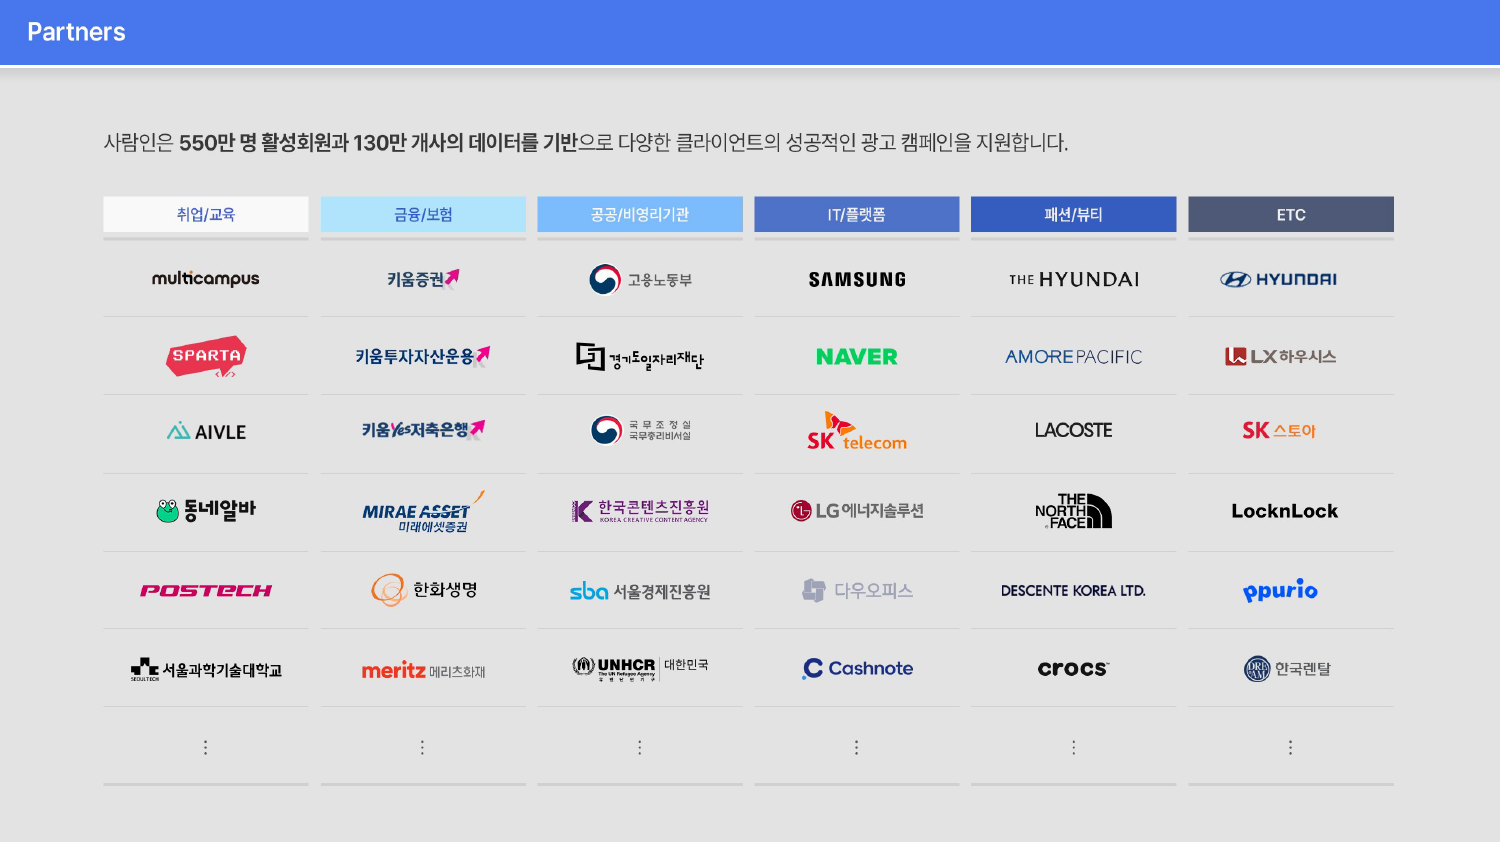
Task: Expand more partners under 공공/비영리기관 column
Action: pos(640,747)
